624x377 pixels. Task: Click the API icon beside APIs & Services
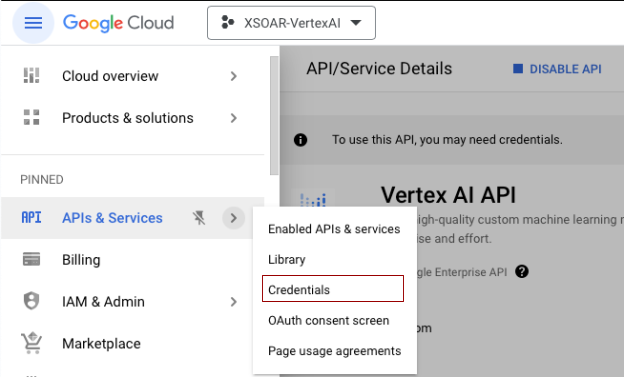pyautogui.click(x=31, y=218)
